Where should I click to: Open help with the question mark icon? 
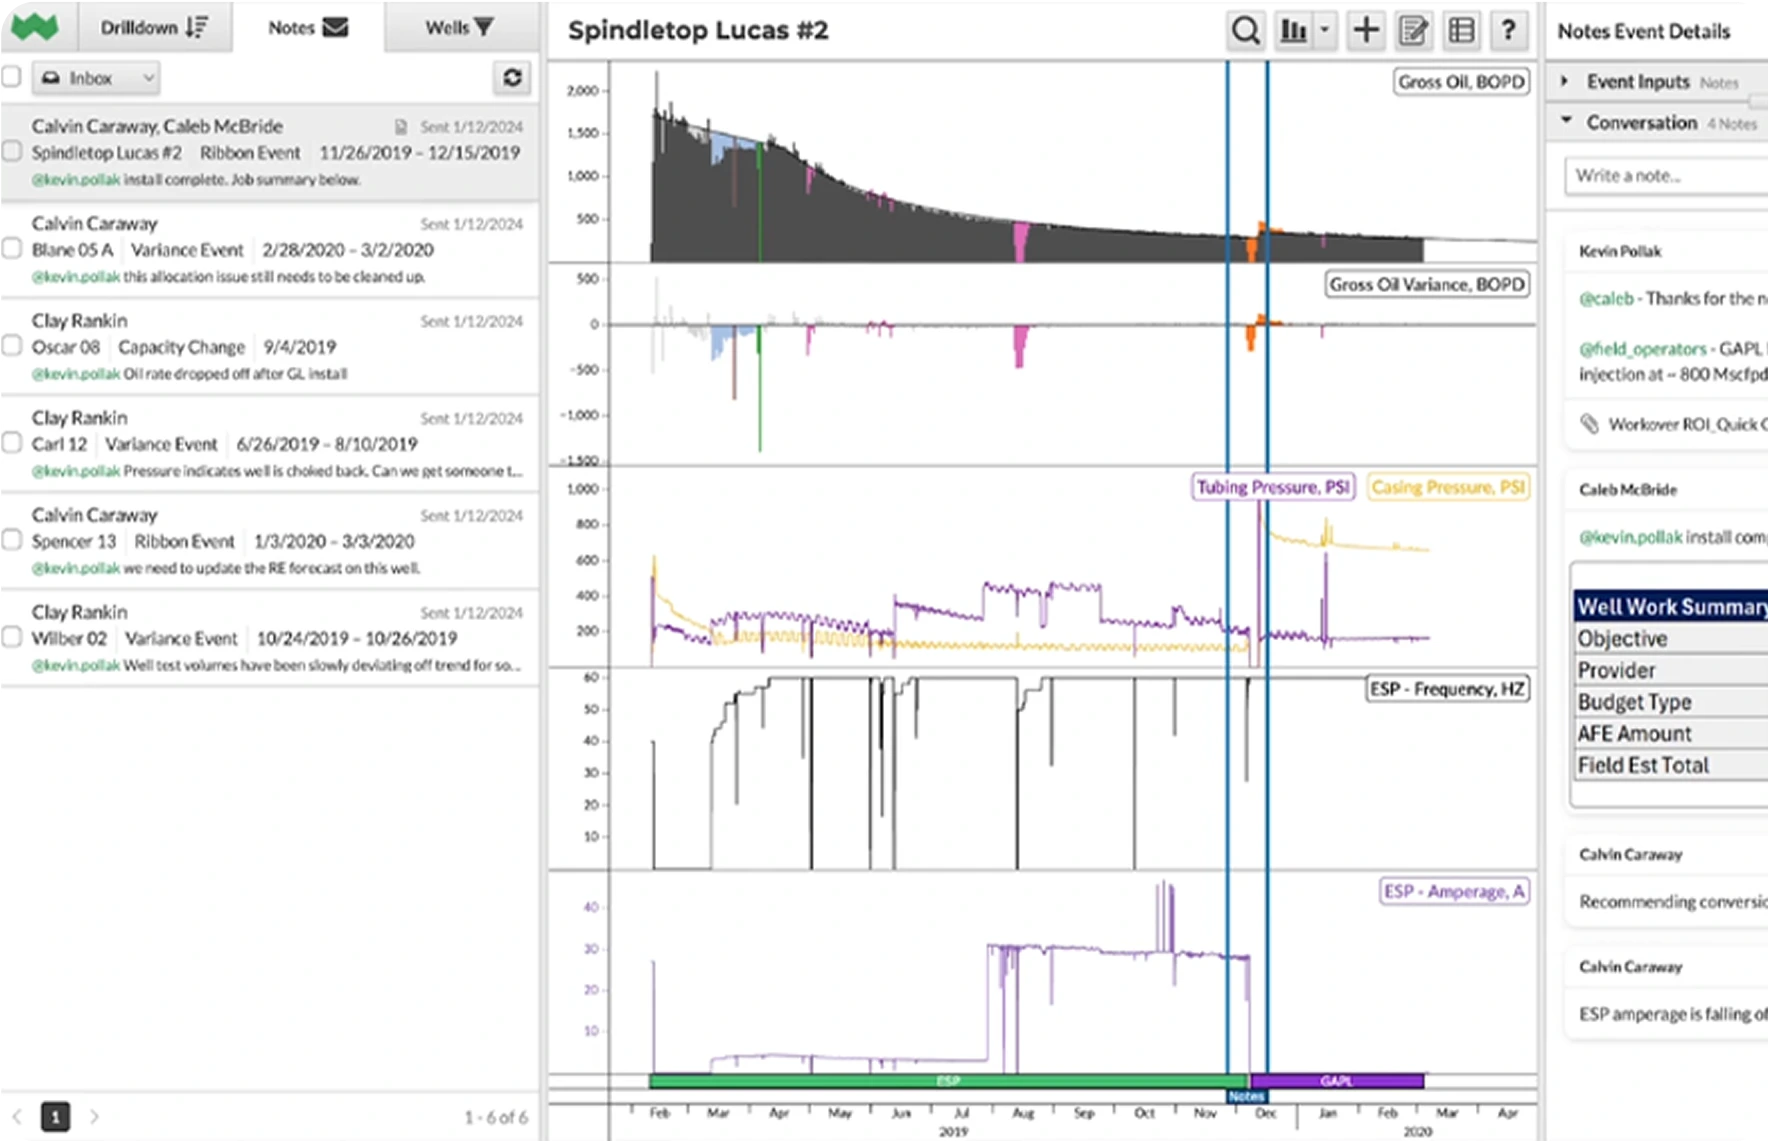tap(1508, 30)
